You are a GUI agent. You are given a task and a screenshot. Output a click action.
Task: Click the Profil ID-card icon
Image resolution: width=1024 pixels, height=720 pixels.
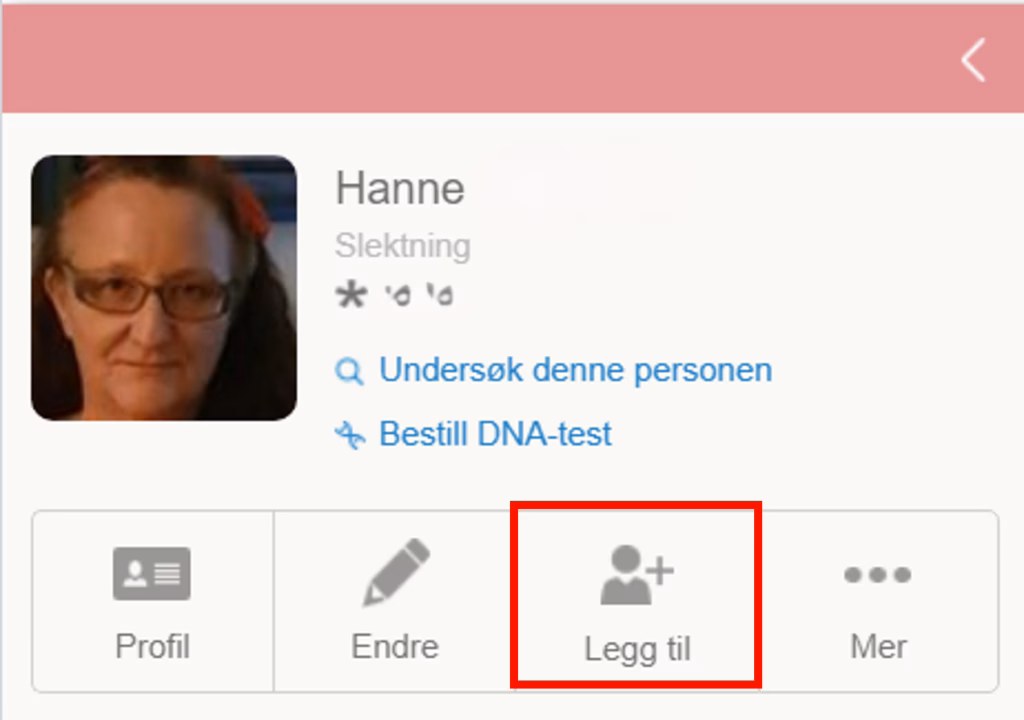point(152,573)
